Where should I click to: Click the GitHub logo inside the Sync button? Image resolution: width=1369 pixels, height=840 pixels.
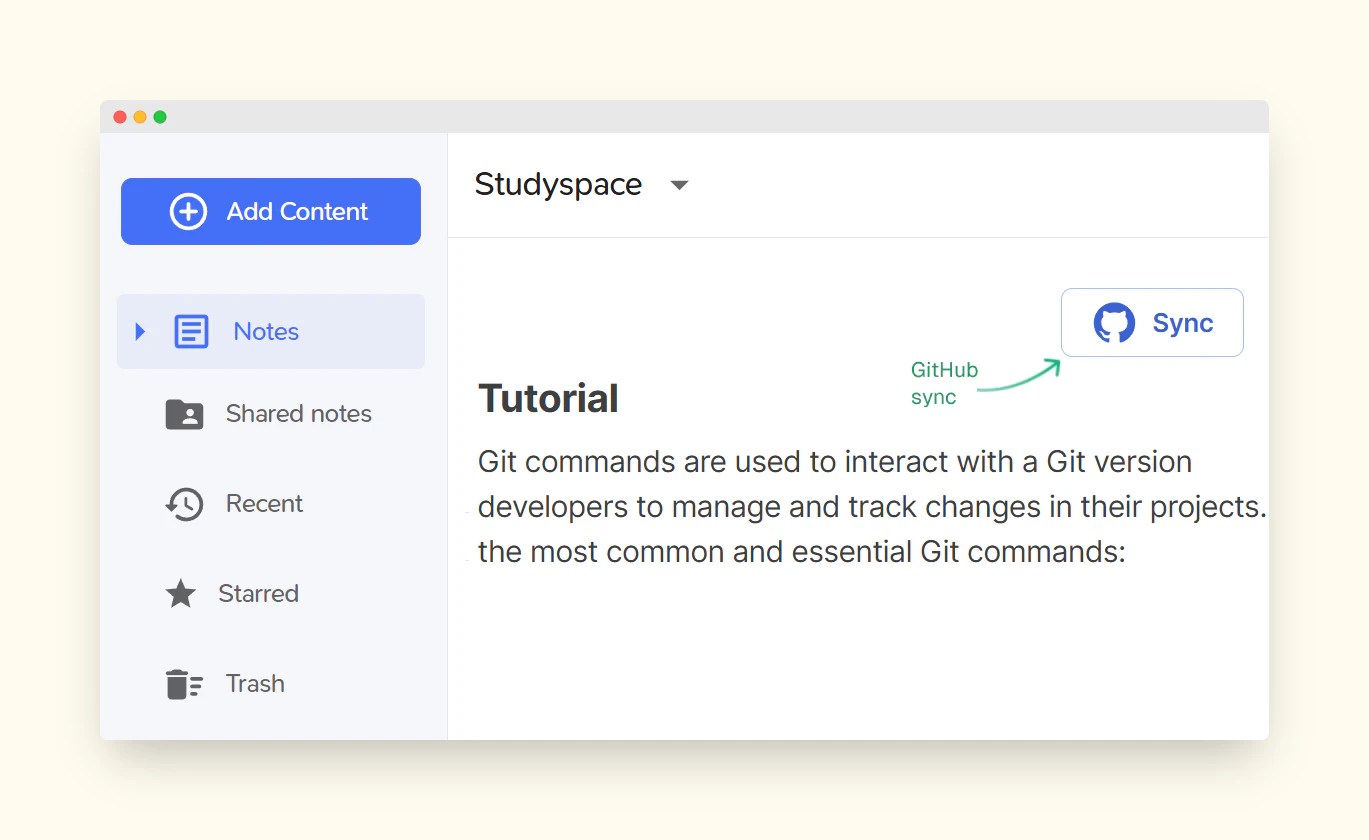pyautogui.click(x=1113, y=322)
